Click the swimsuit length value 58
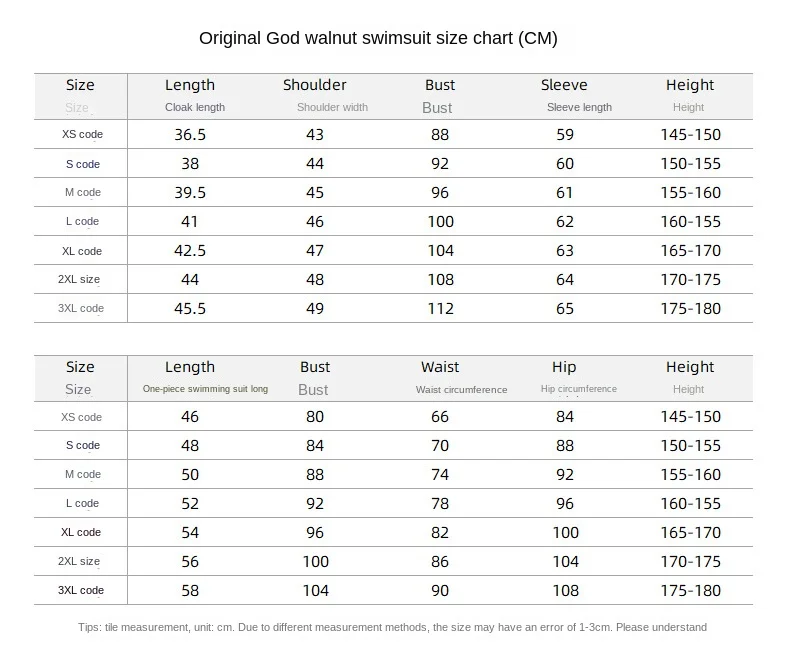 click(190, 591)
